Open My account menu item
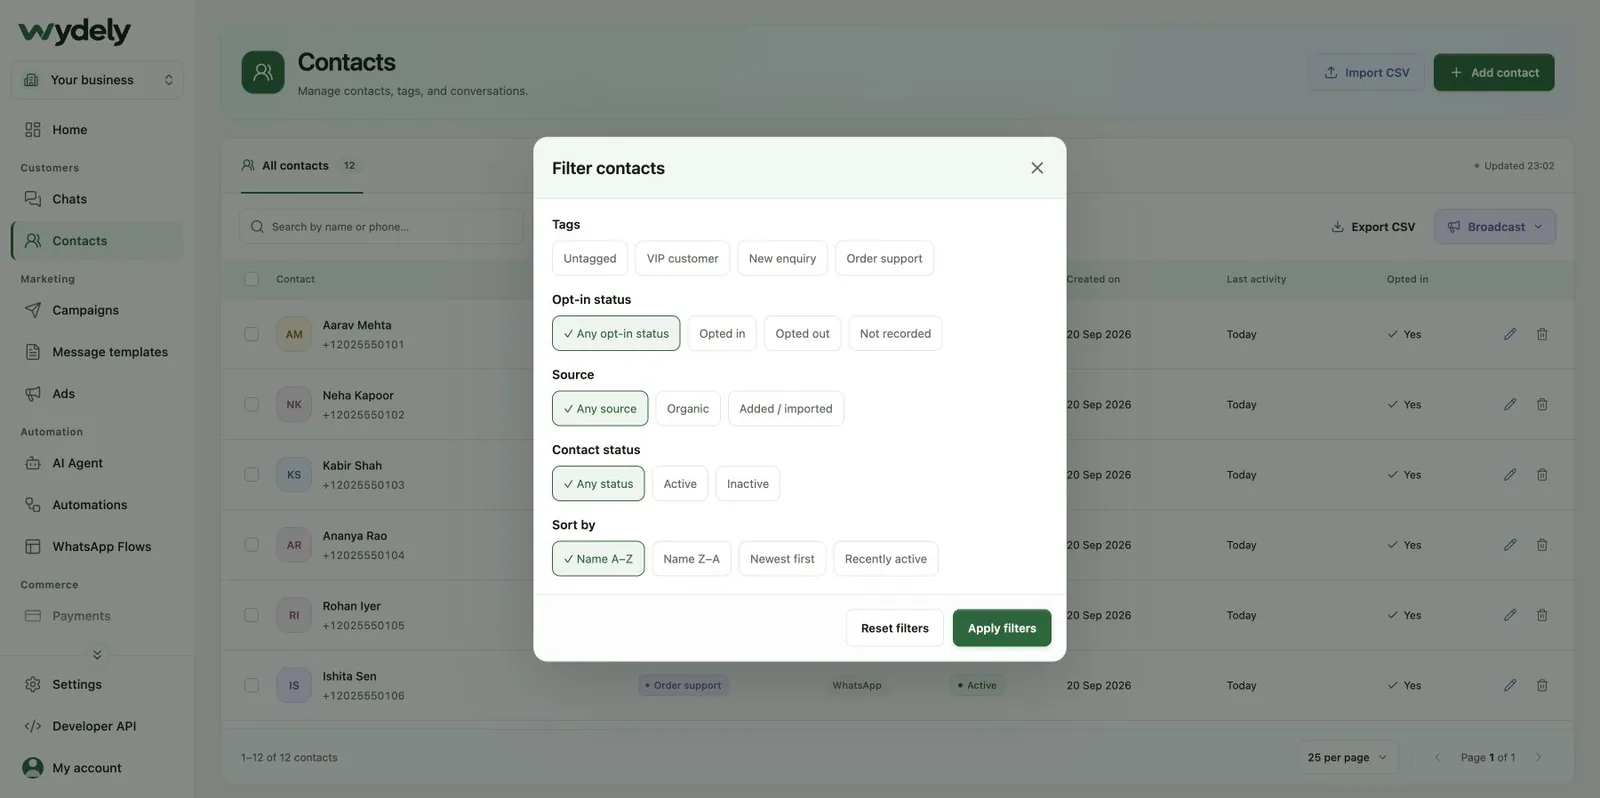Screen dimensions: 1600x798 (x=97, y=768)
